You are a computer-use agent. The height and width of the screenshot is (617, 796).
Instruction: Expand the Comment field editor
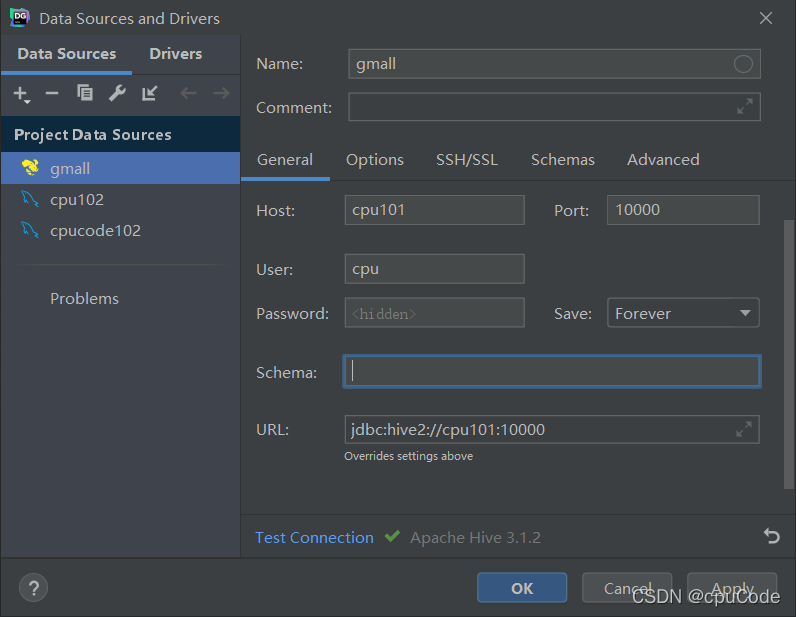(744, 107)
